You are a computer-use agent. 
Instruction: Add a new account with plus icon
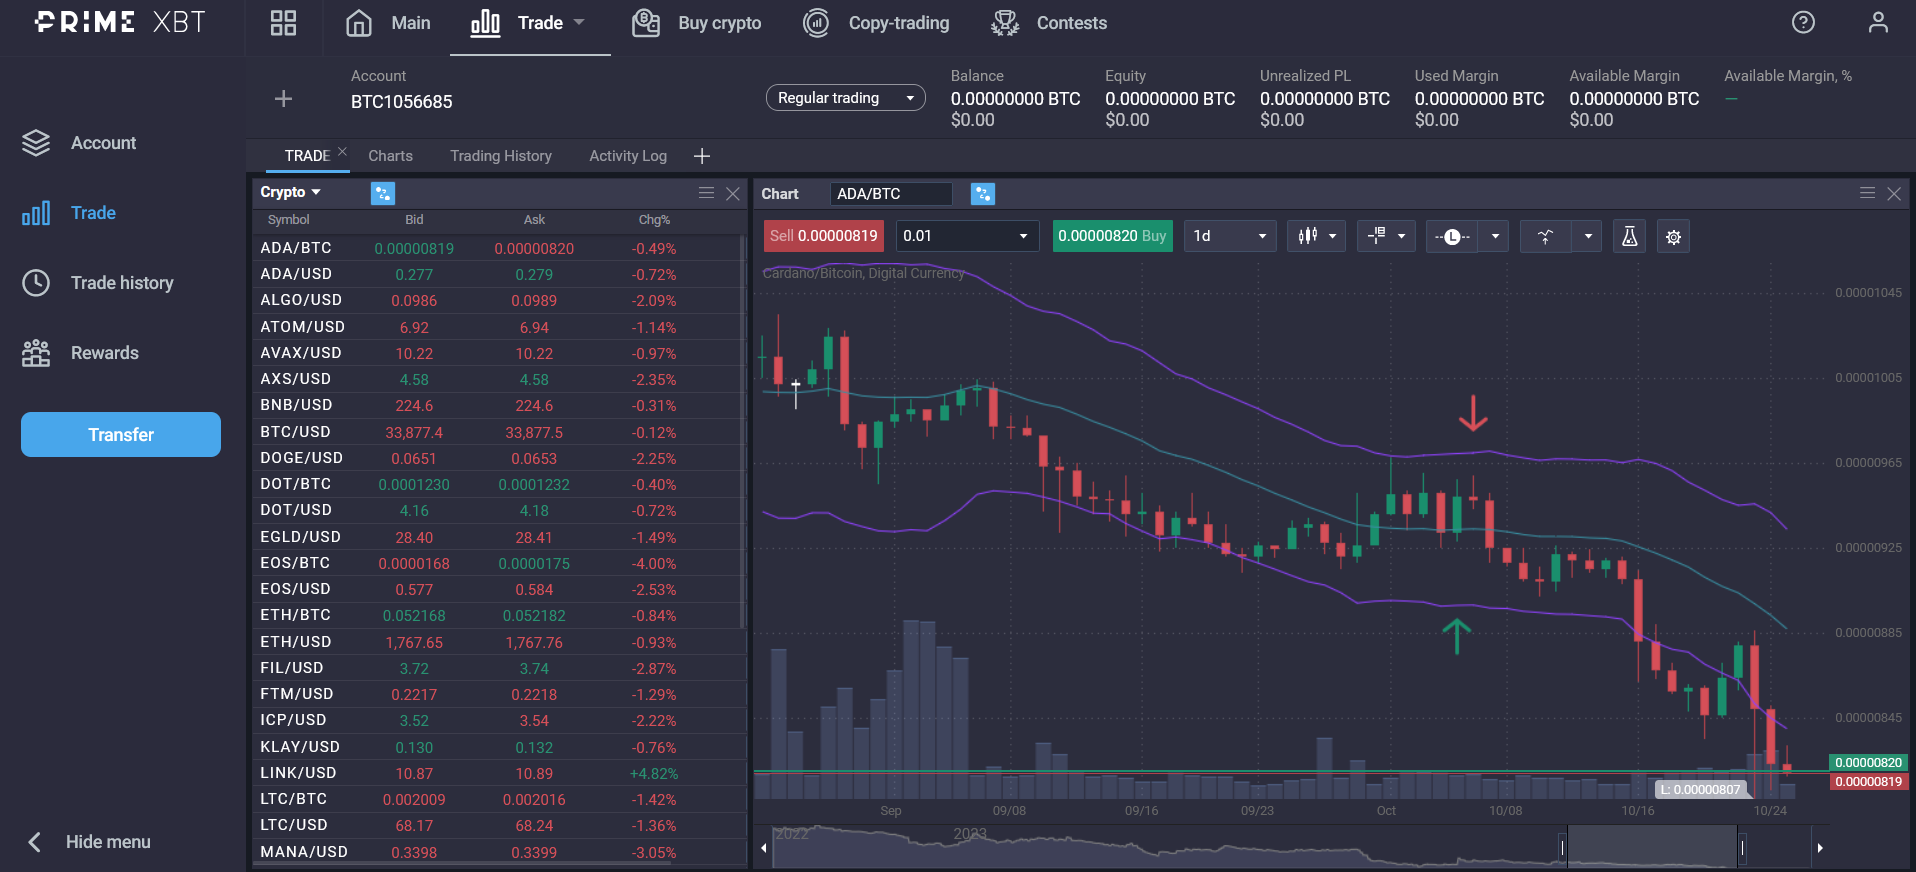coord(283,98)
